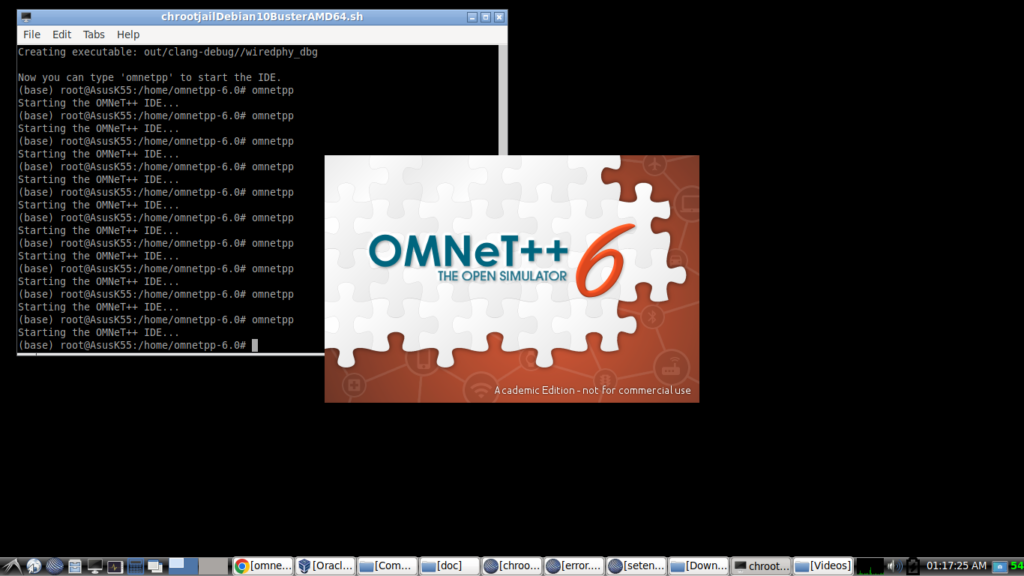Launch the web browser globe icon
Image resolution: width=1024 pixels, height=576 pixels.
pyautogui.click(x=33, y=565)
